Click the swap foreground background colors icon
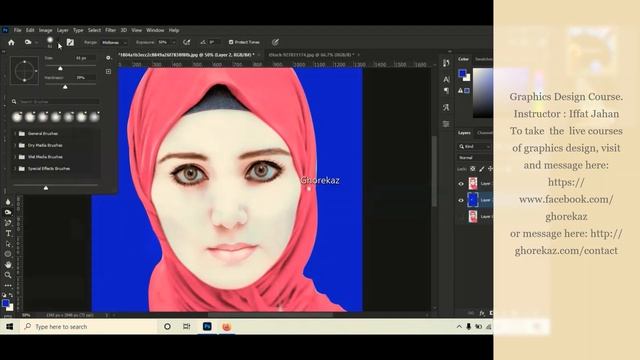 pyautogui.click(x=11, y=295)
